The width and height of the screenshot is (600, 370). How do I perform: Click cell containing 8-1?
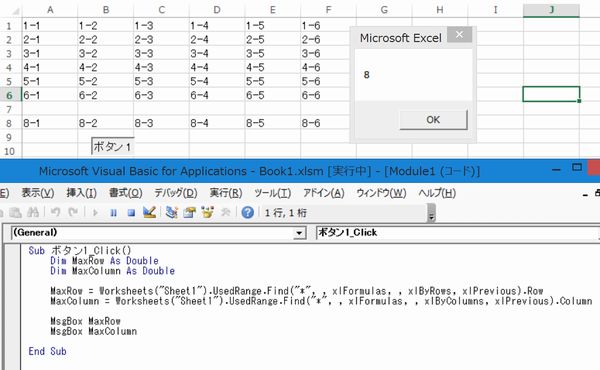point(50,123)
